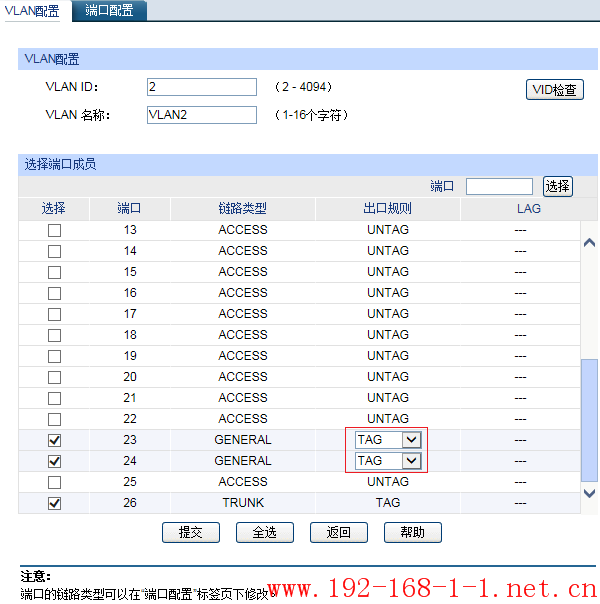Screen dimensions: 600x604
Task: Click the 全选 select-all button
Action: point(265,532)
